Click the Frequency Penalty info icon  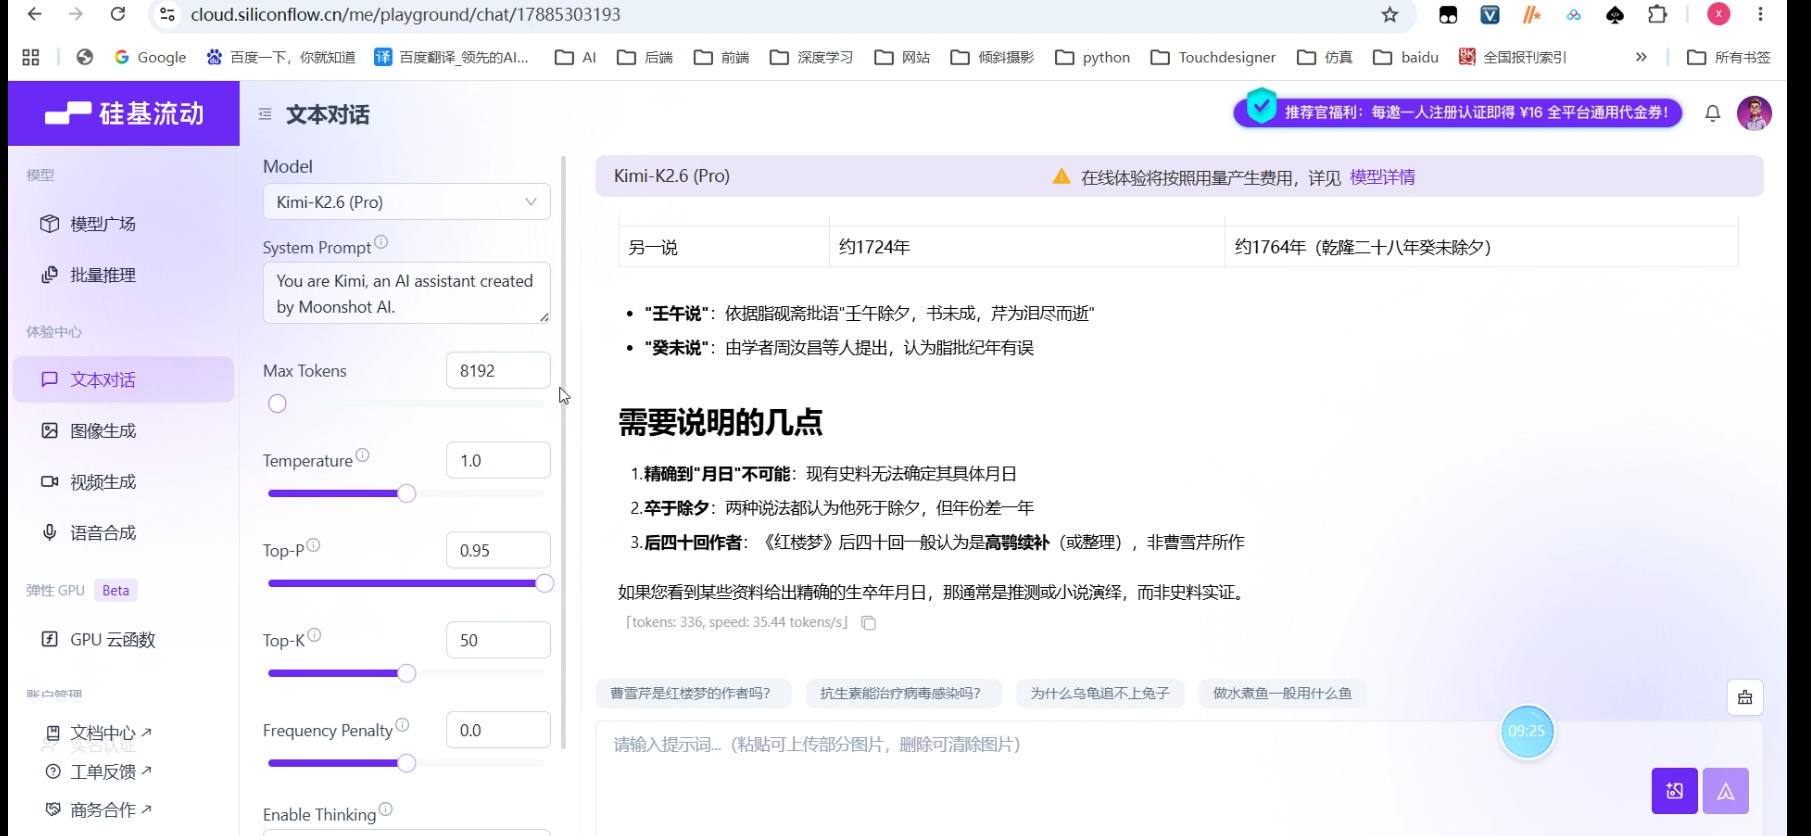pyautogui.click(x=402, y=725)
